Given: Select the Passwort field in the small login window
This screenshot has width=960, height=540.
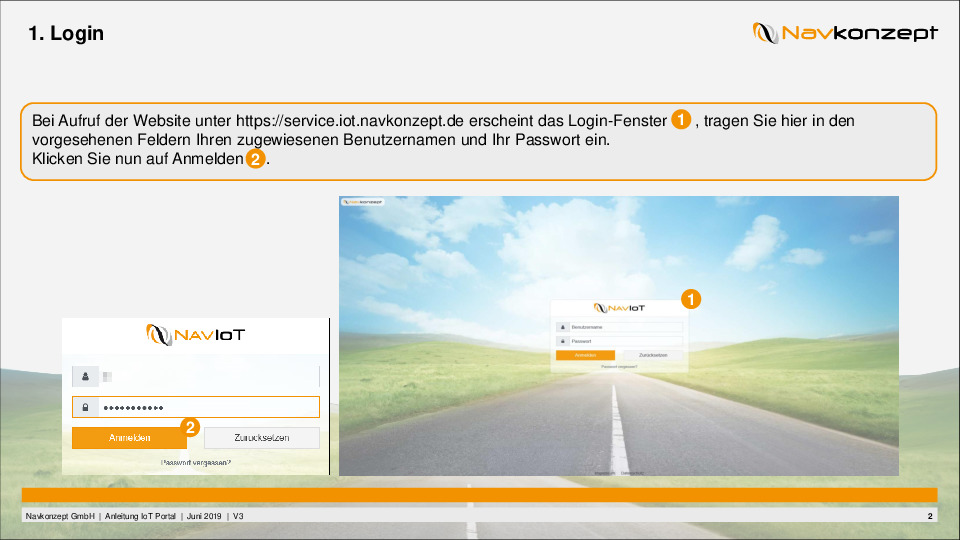Looking at the screenshot, I should (x=626, y=341).
